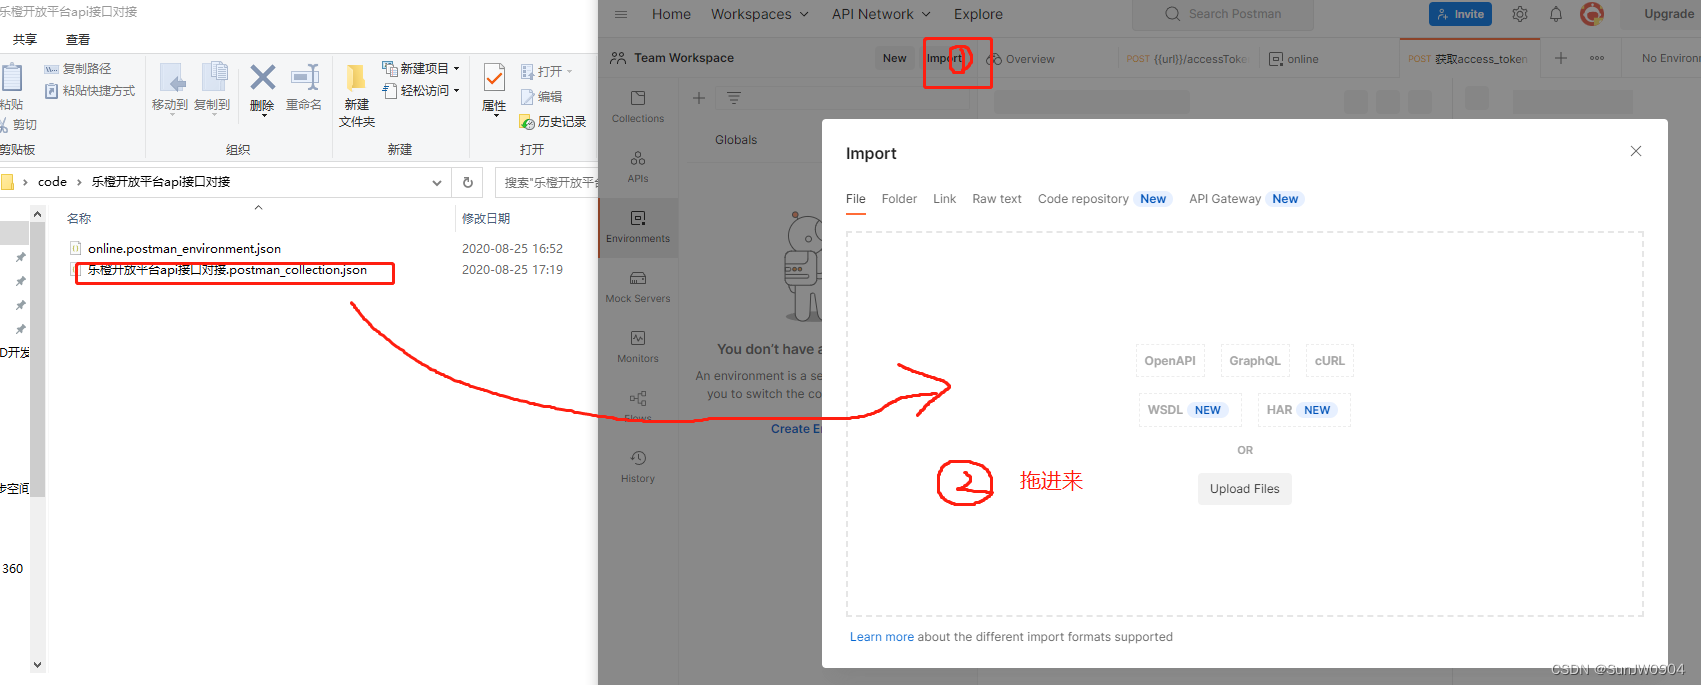Click the Import button in workspace header

[944, 58]
